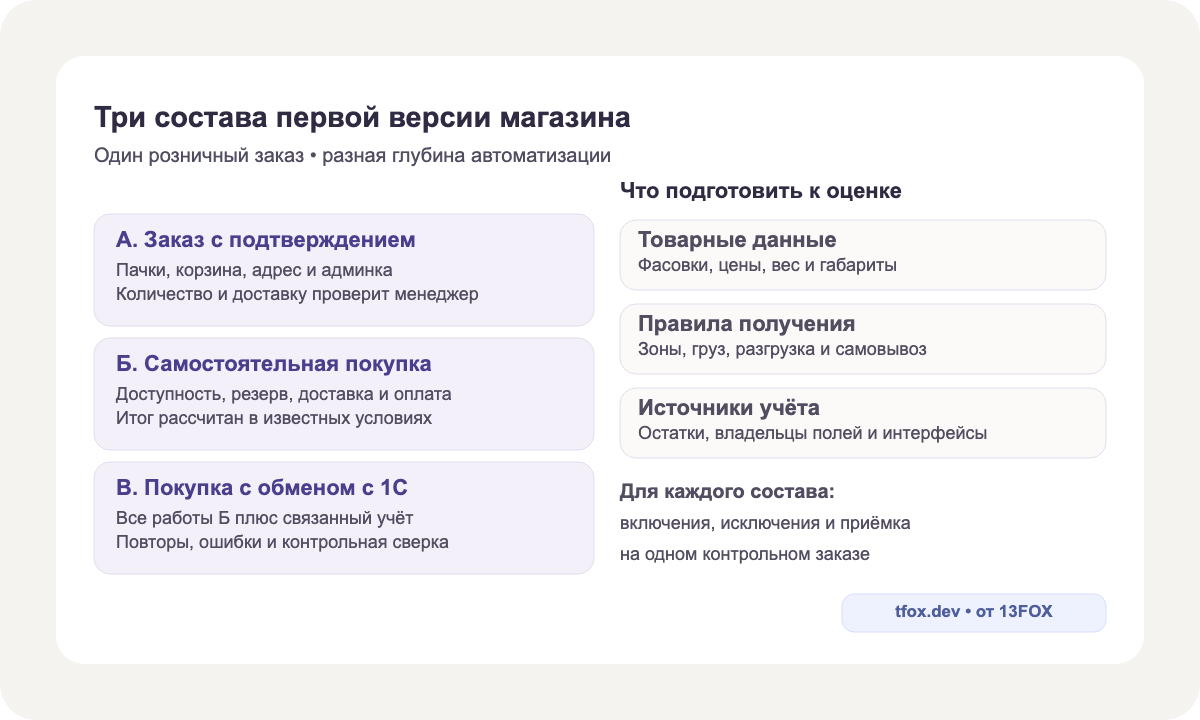Select card 'В. Покупка с обменом с 1С'
This screenshot has width=1200, height=720.
(344, 518)
